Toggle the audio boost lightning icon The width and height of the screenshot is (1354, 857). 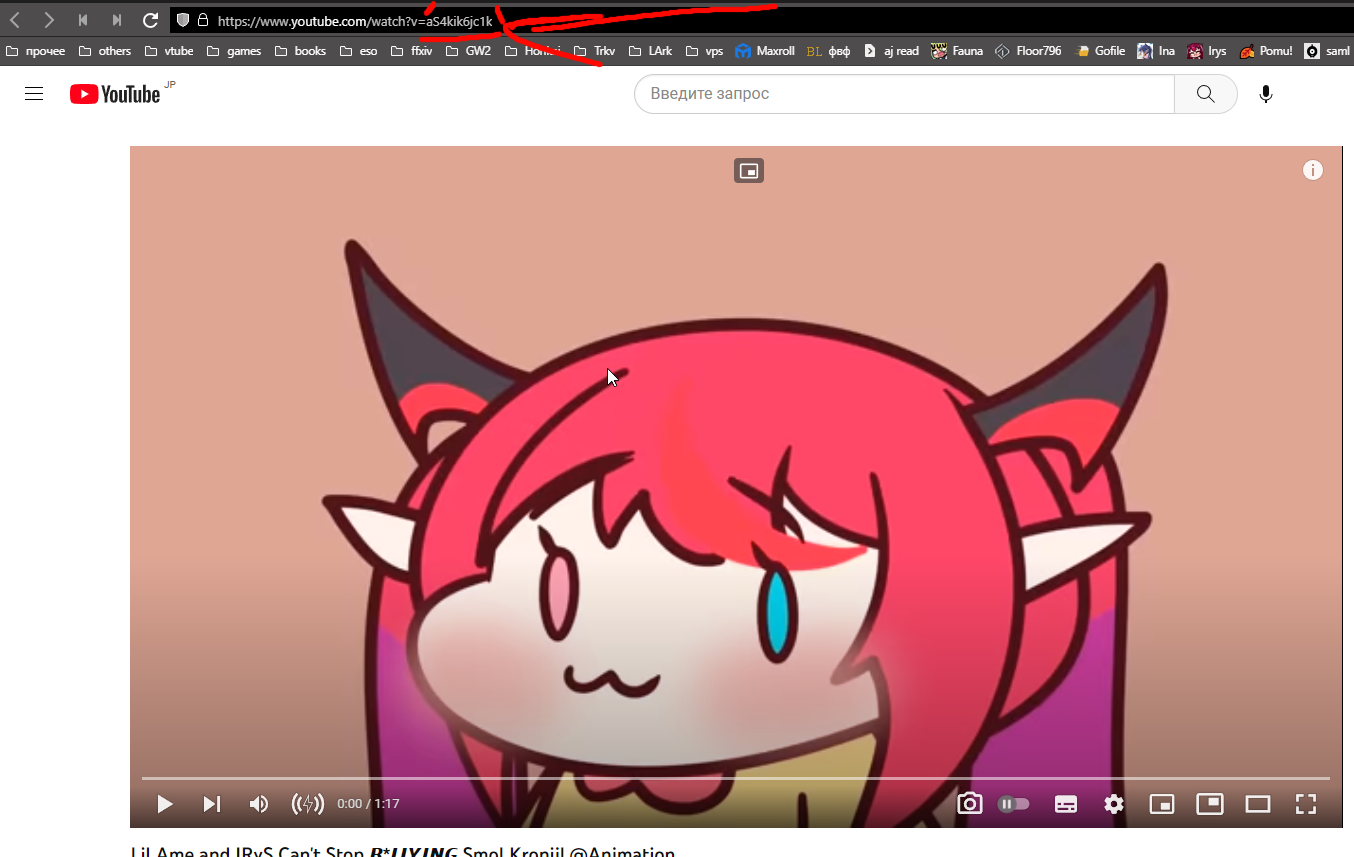point(308,804)
